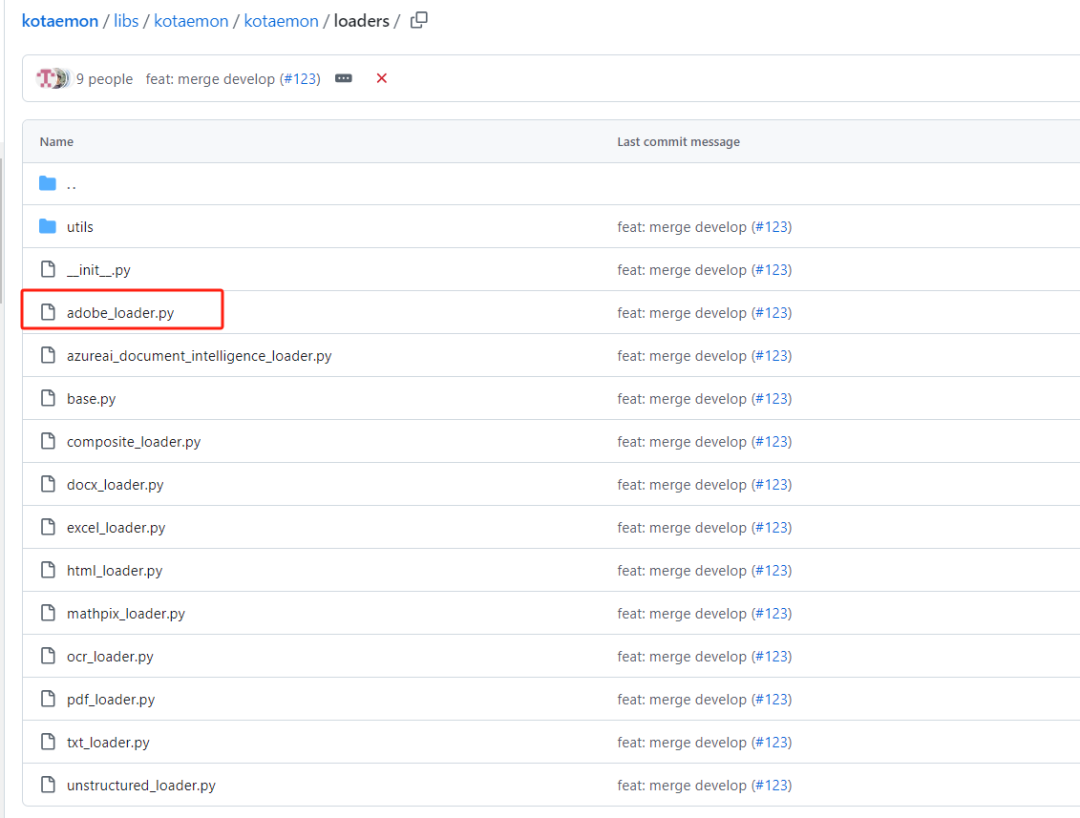Viewport: 1080px width, 818px height.
Task: Click the utils folder icon
Action: coord(48,226)
